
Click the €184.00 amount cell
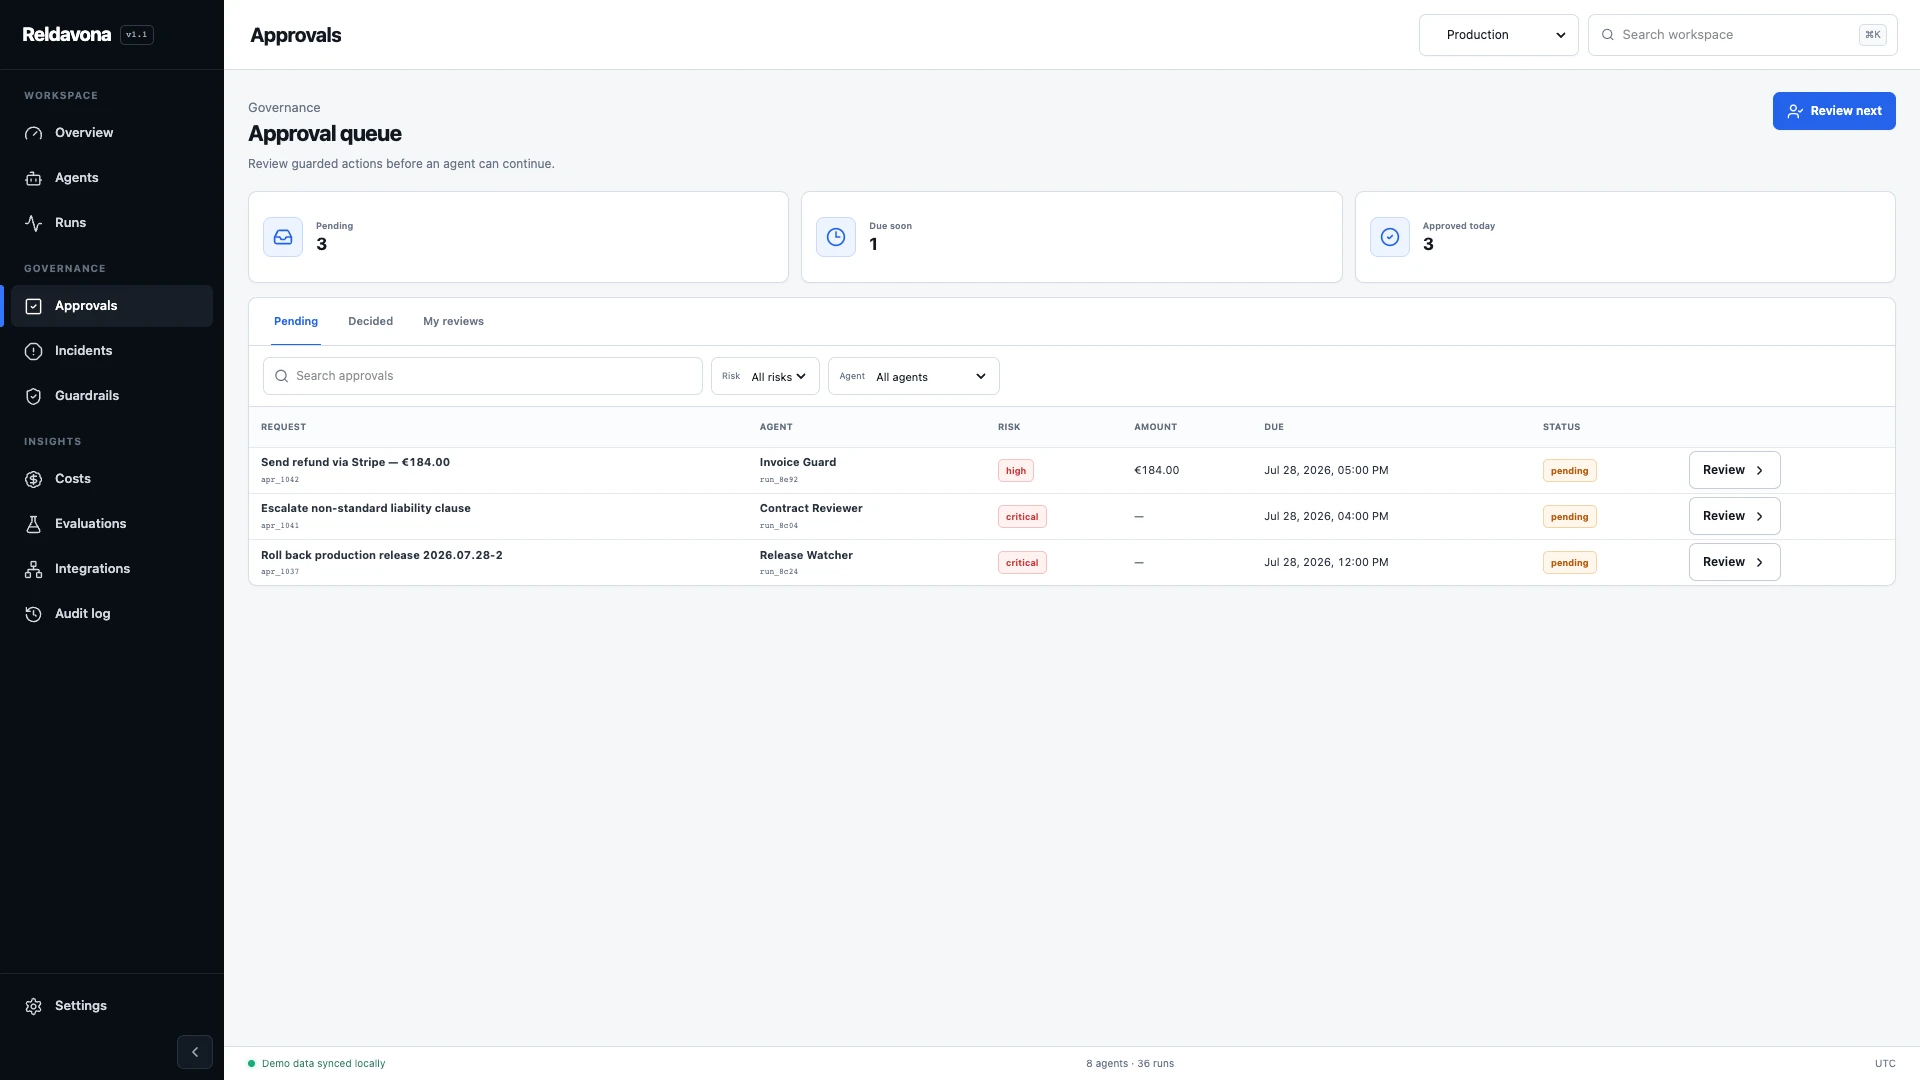[x=1157, y=470]
